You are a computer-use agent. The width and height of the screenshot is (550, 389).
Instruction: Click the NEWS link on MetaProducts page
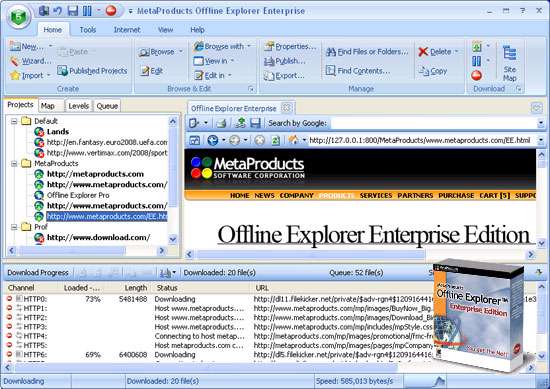tap(264, 195)
